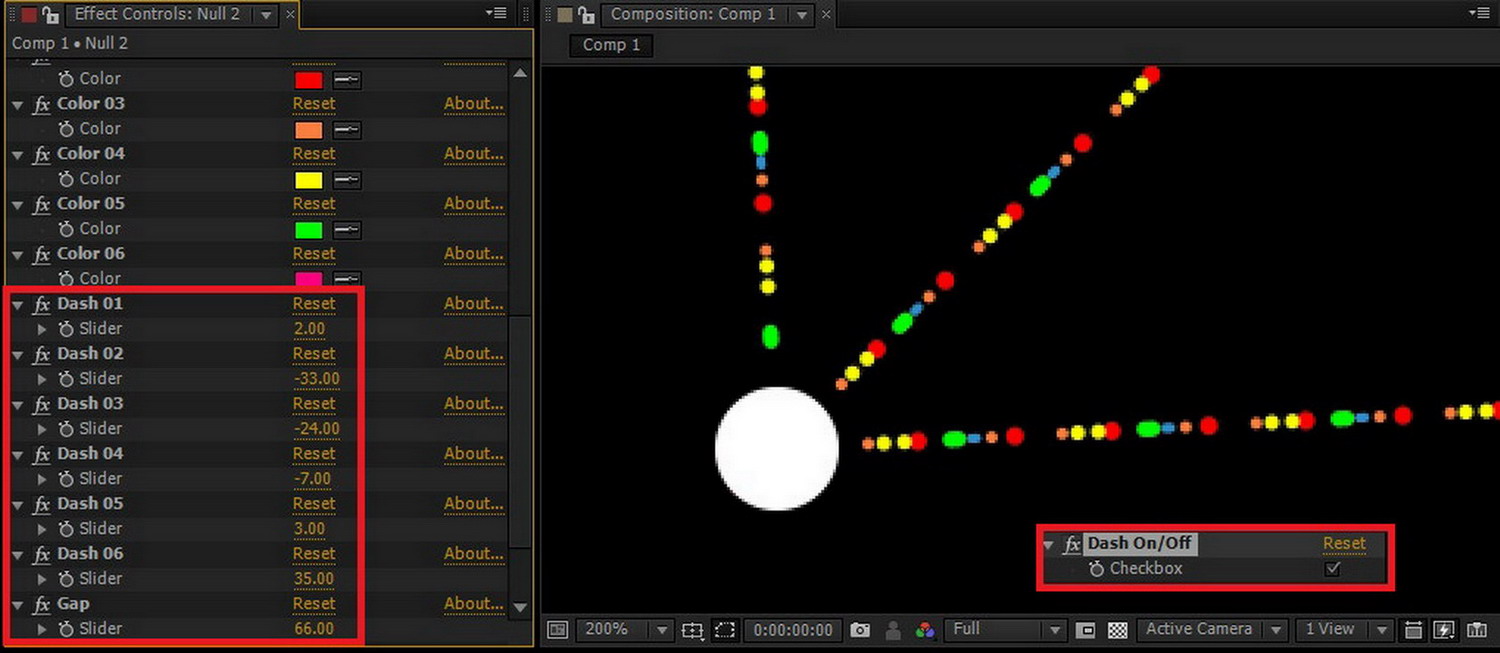1500x653 pixels.
Task: Toggle the fx switch for Gap effect
Action: [41, 604]
